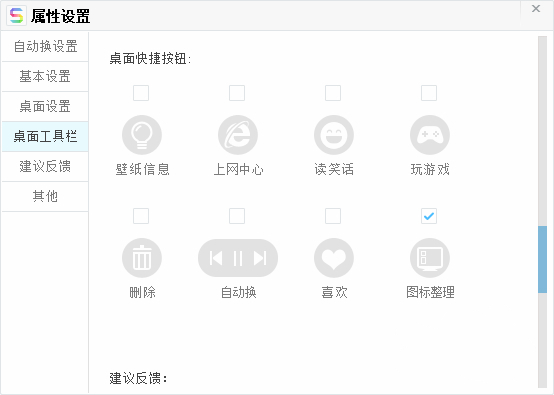This screenshot has width=554, height=395.
Task: Click the 壁纸信息 text label
Action: 143,169
